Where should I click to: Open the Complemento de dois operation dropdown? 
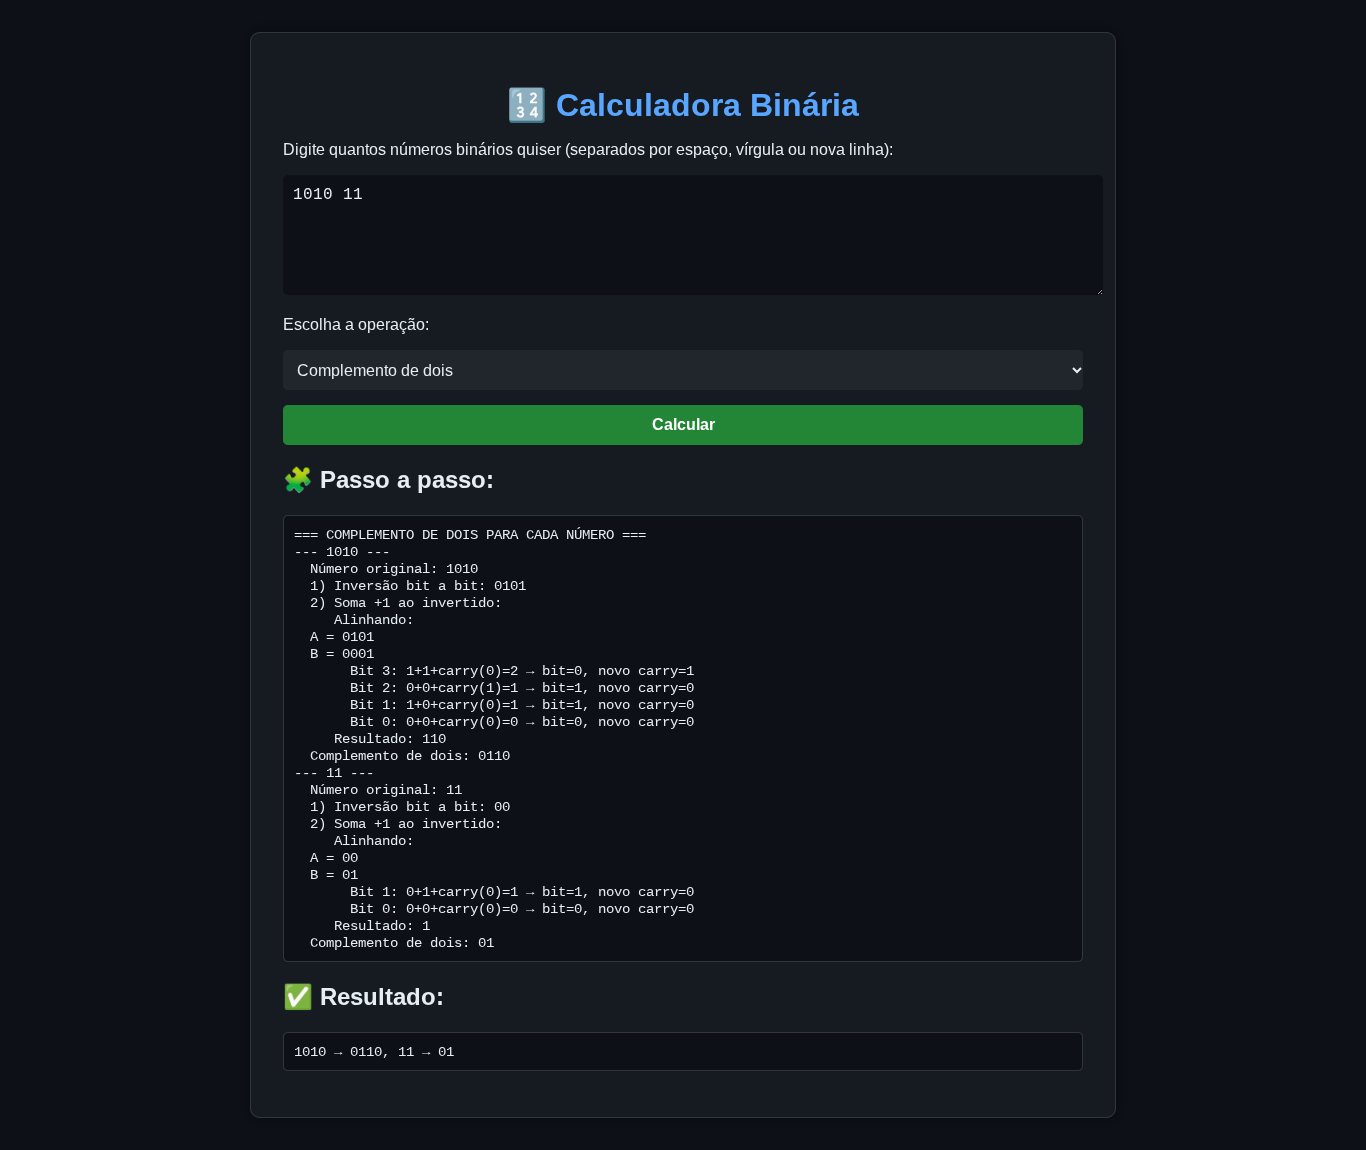tap(683, 370)
